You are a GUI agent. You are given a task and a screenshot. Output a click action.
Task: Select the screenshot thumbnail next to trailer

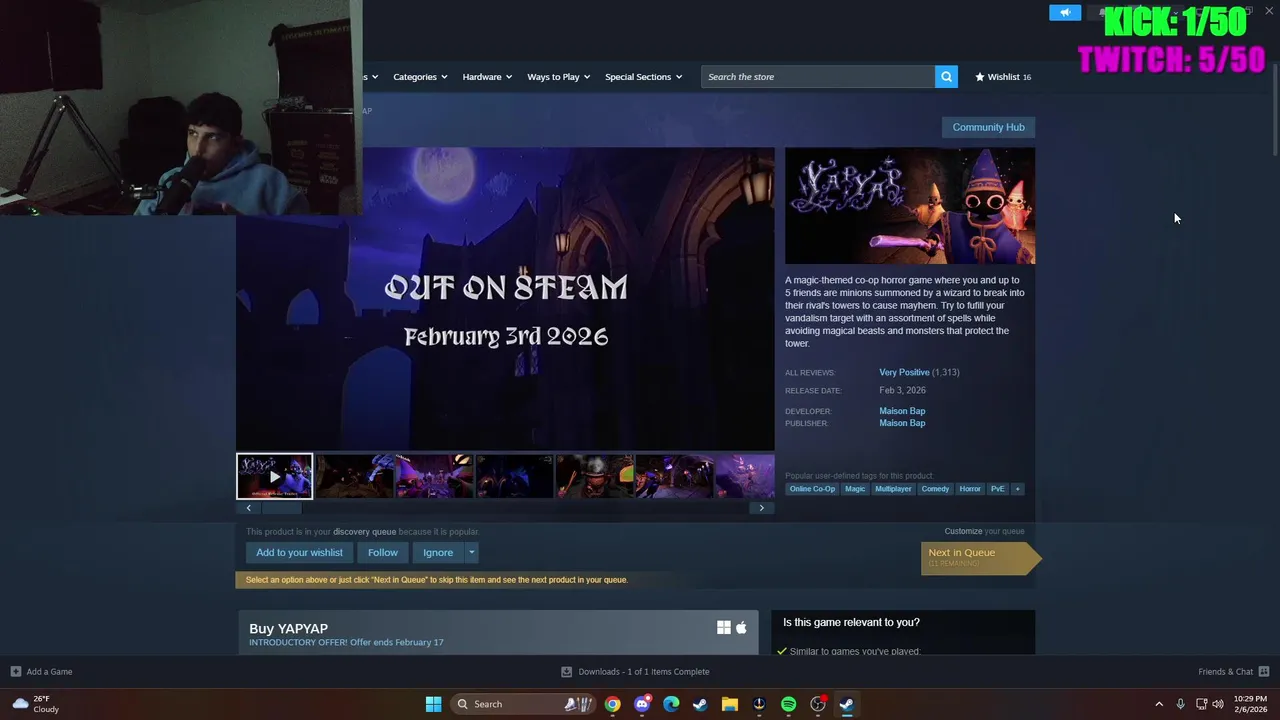point(354,476)
